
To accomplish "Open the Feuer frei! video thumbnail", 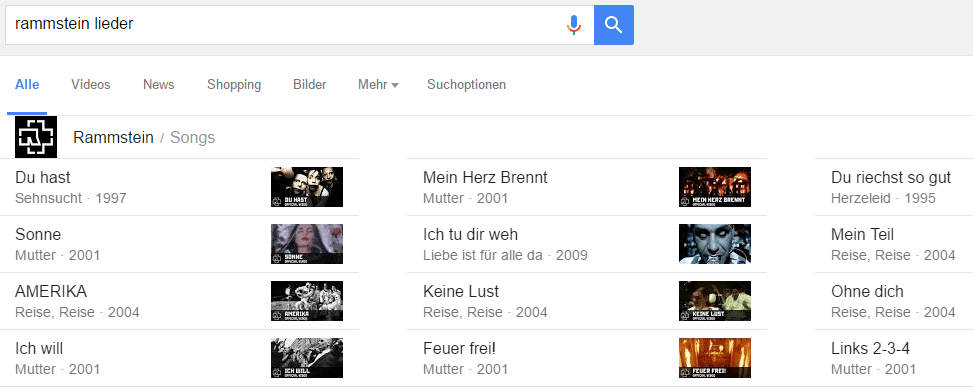I will [715, 358].
